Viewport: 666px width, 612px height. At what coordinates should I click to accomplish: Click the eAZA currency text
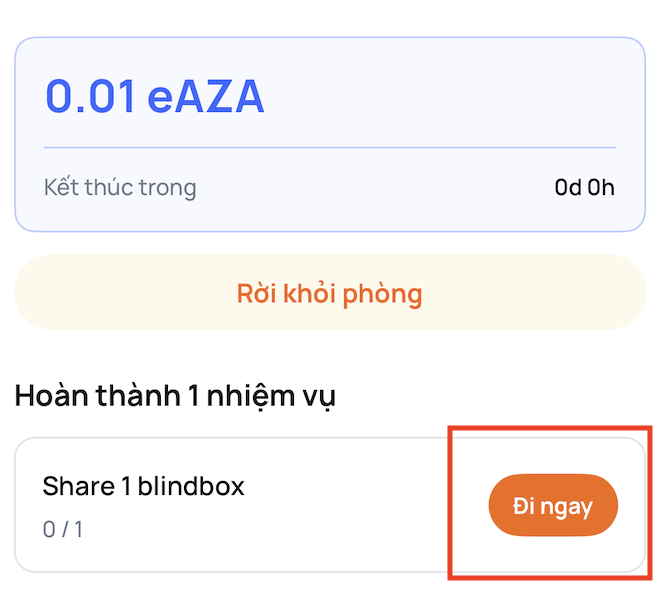[206, 96]
